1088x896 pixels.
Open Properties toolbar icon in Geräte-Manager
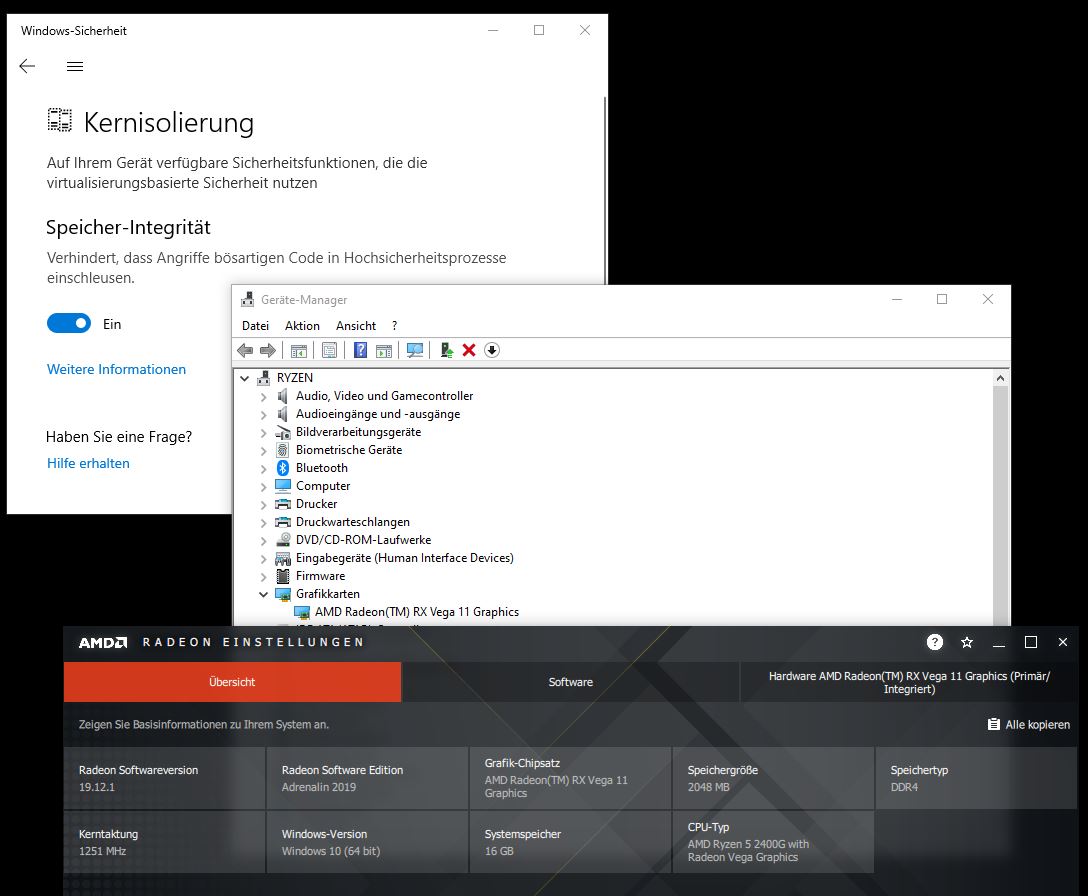pos(330,350)
